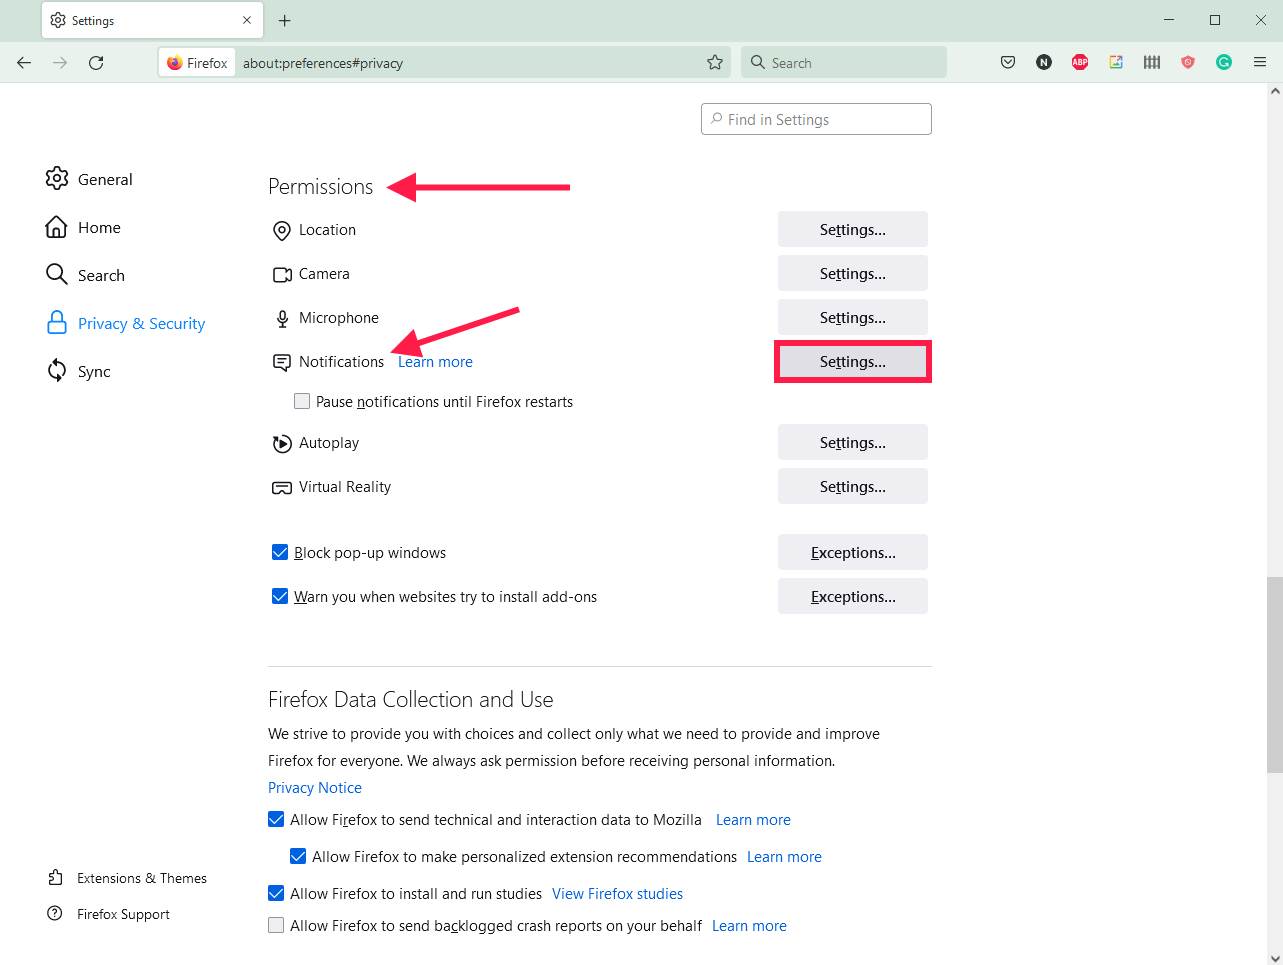Image resolution: width=1283 pixels, height=965 pixels.
Task: Uncheck Block pop-up windows
Action: click(x=280, y=552)
